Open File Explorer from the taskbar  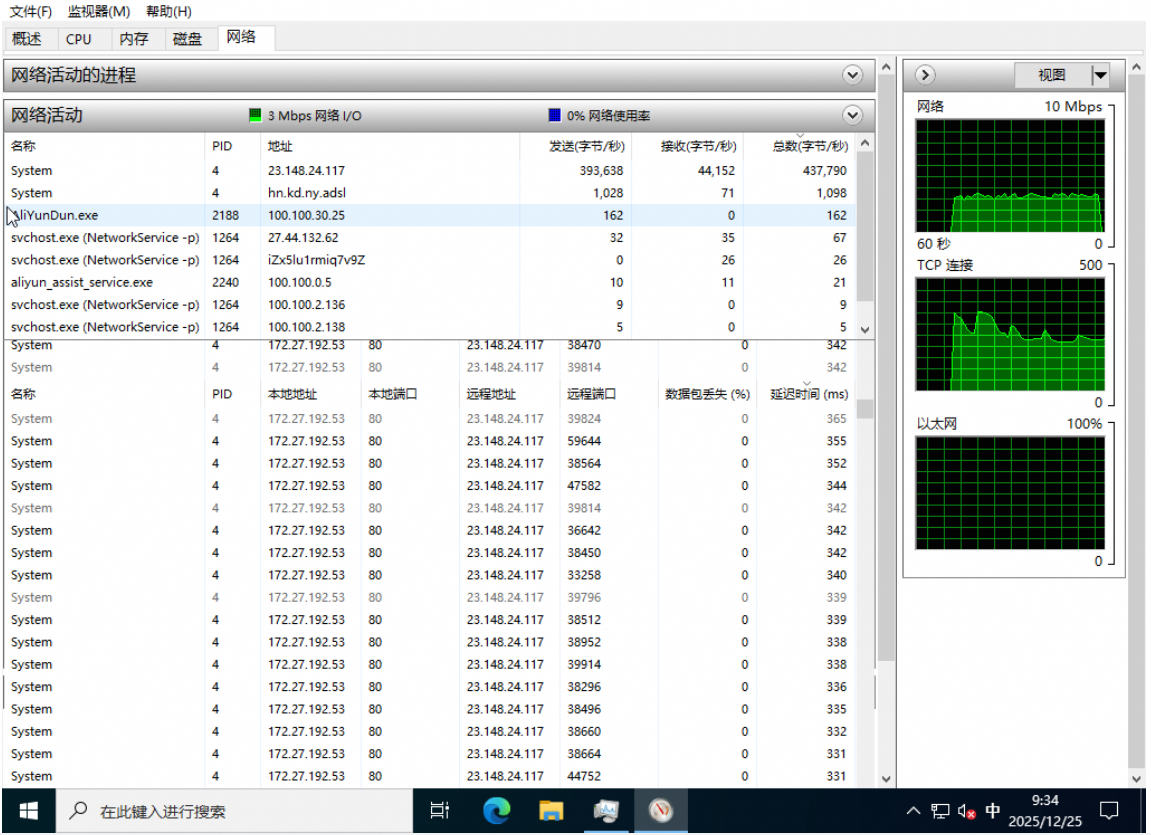coord(551,810)
